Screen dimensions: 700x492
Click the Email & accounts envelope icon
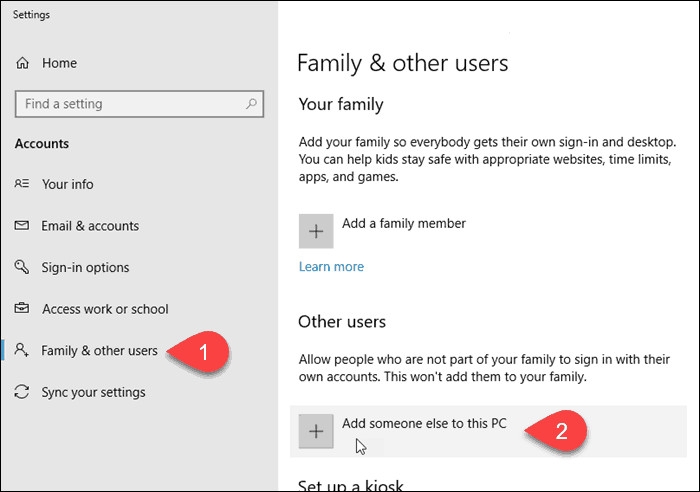[x=23, y=226]
